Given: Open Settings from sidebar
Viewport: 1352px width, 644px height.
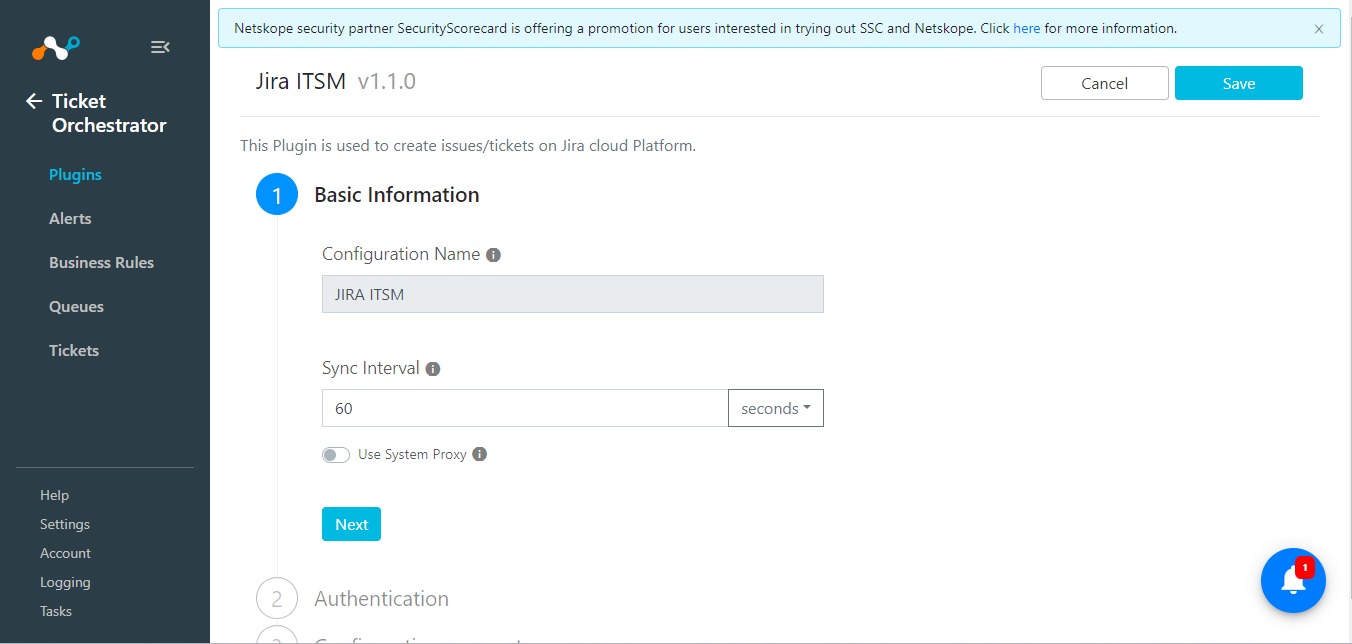Looking at the screenshot, I should (65, 524).
